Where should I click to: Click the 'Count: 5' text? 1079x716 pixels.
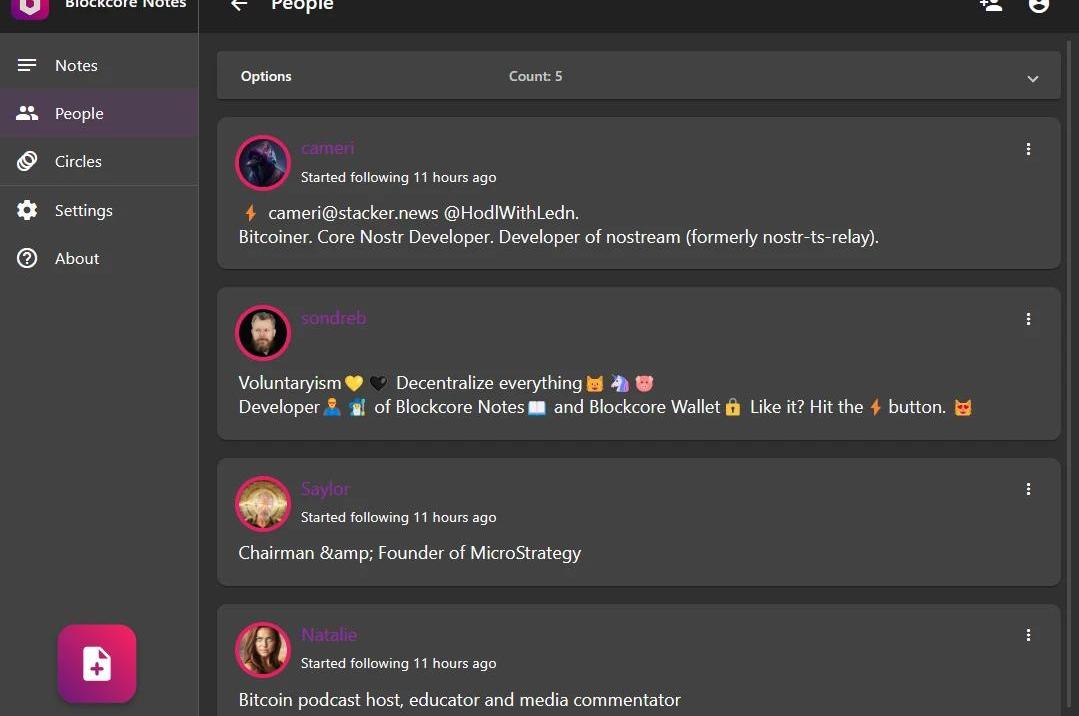coord(535,76)
